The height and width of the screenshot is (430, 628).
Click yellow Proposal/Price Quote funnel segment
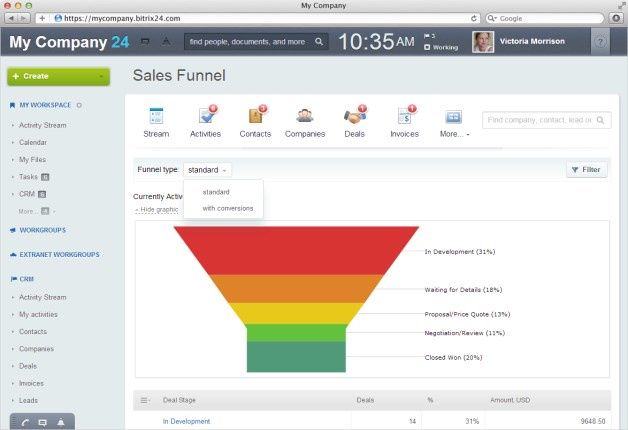(296, 313)
